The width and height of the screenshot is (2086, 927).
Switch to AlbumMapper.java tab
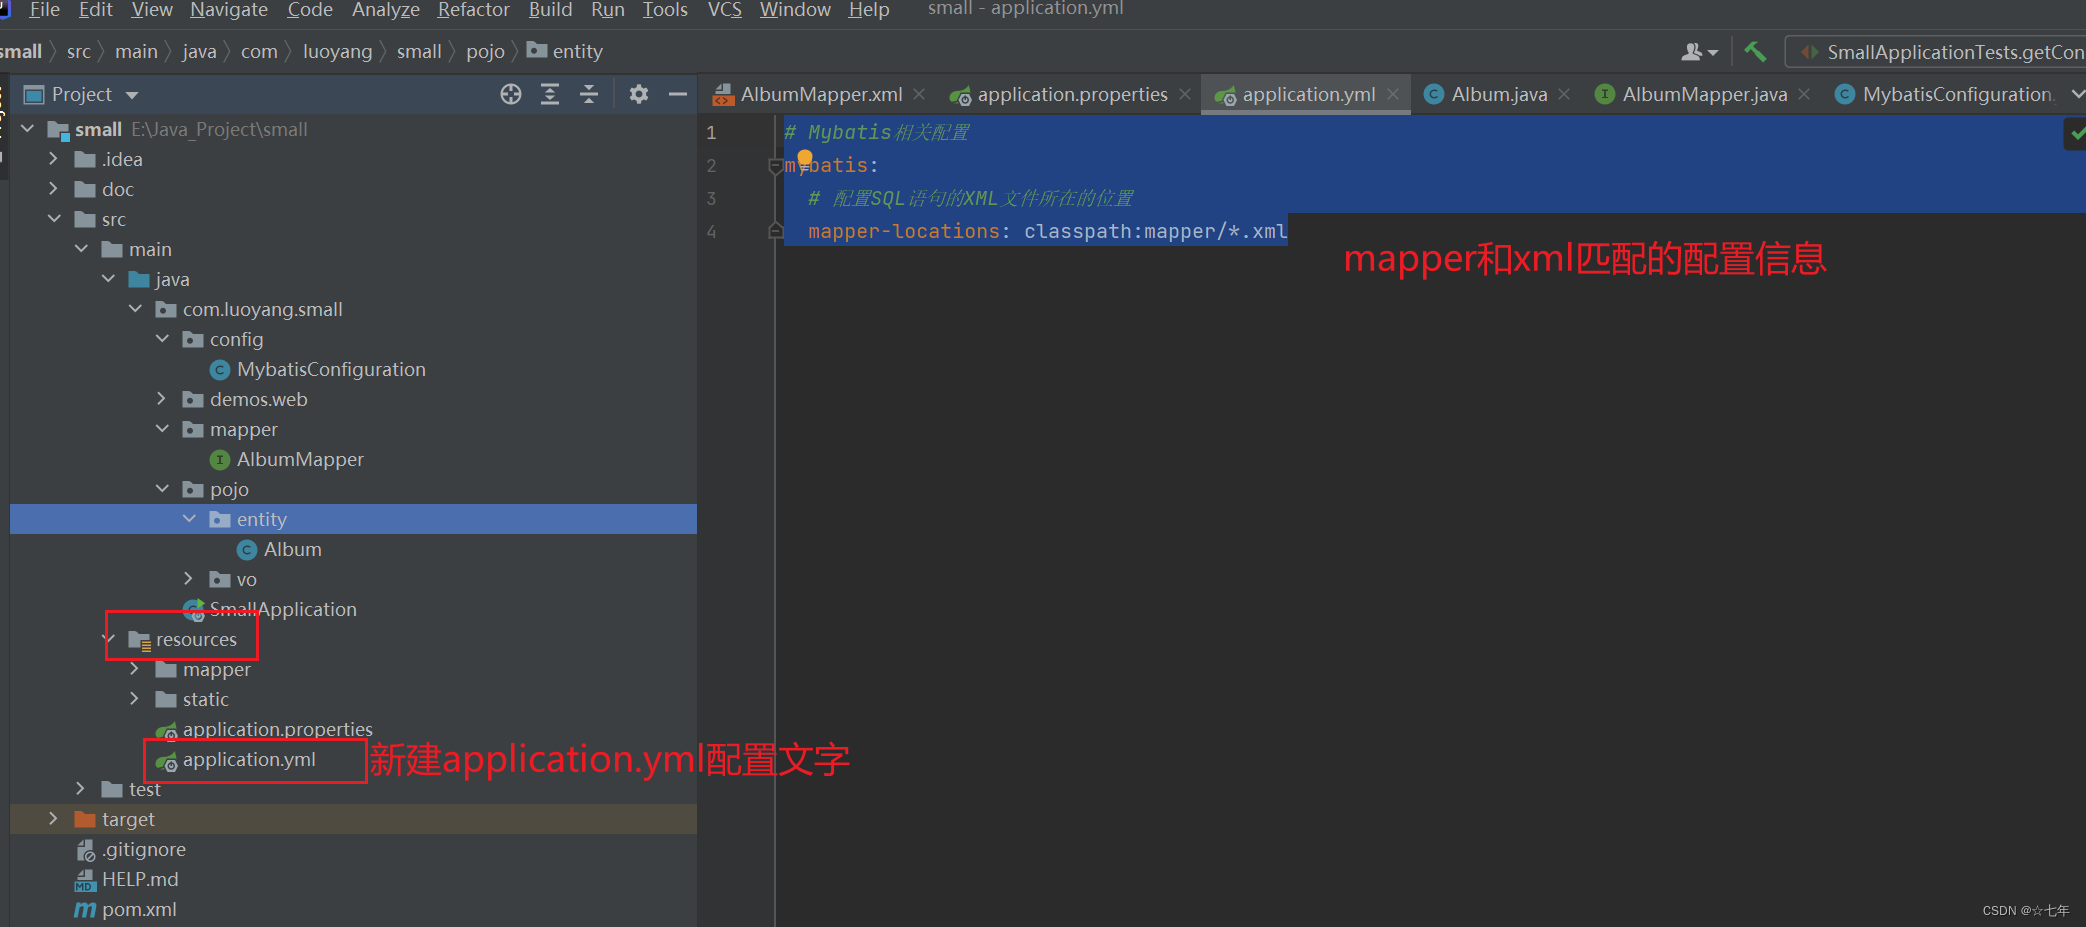point(1704,94)
